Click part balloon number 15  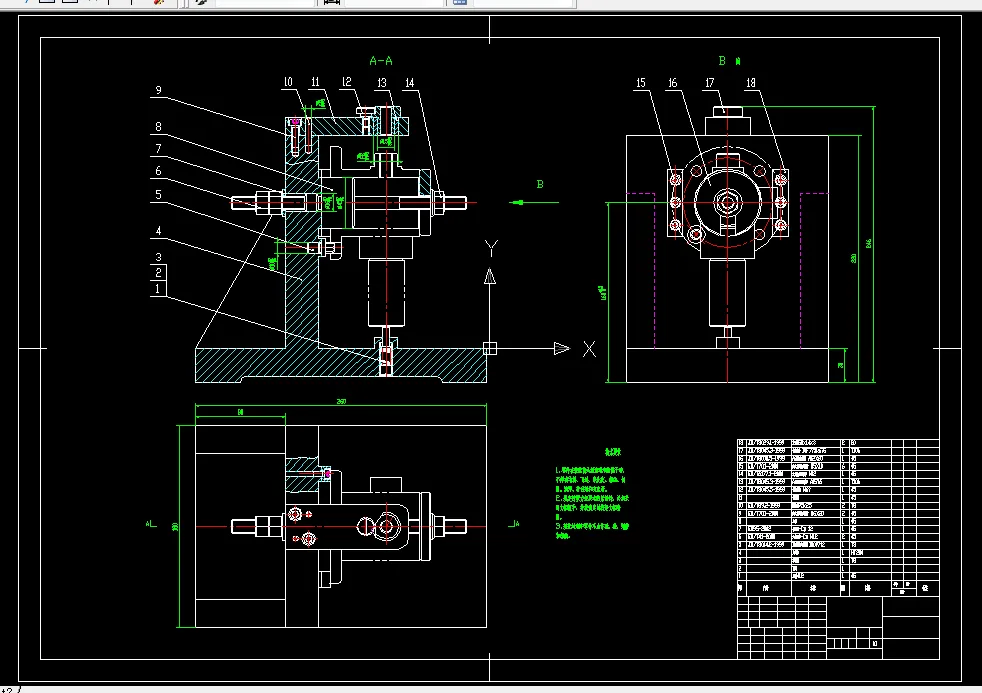pyautogui.click(x=641, y=83)
